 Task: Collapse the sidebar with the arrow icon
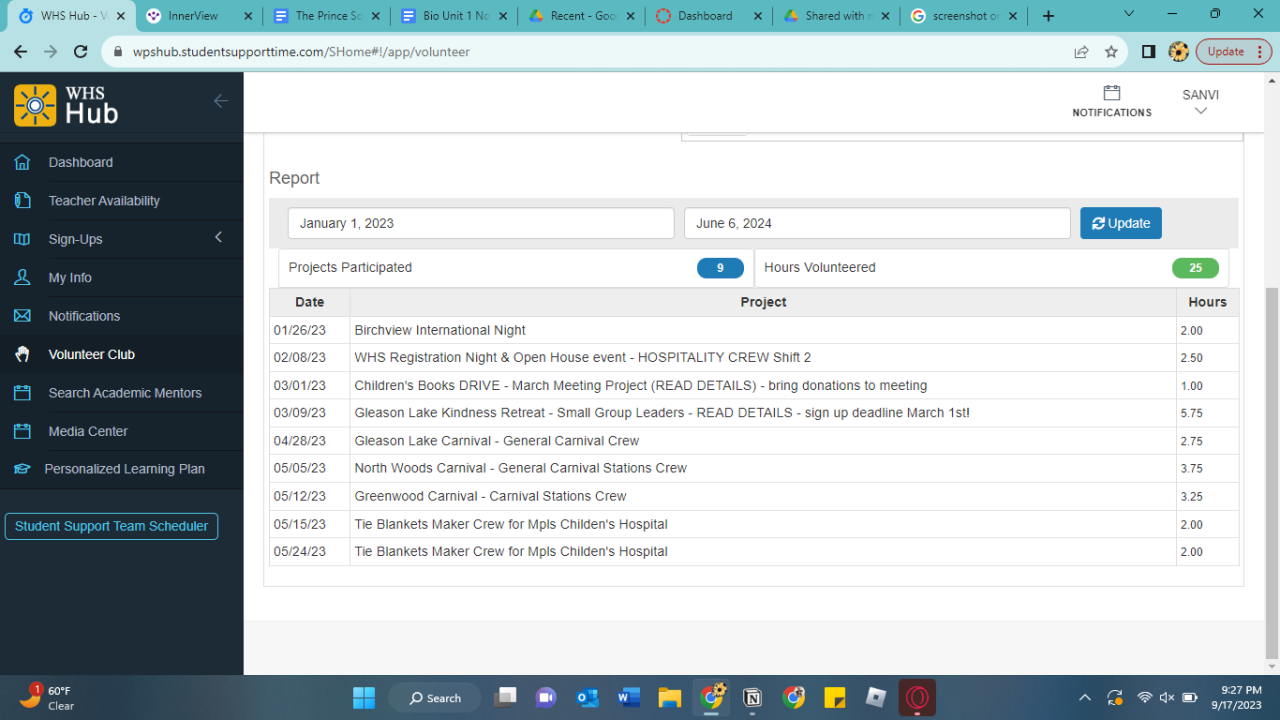coord(221,101)
